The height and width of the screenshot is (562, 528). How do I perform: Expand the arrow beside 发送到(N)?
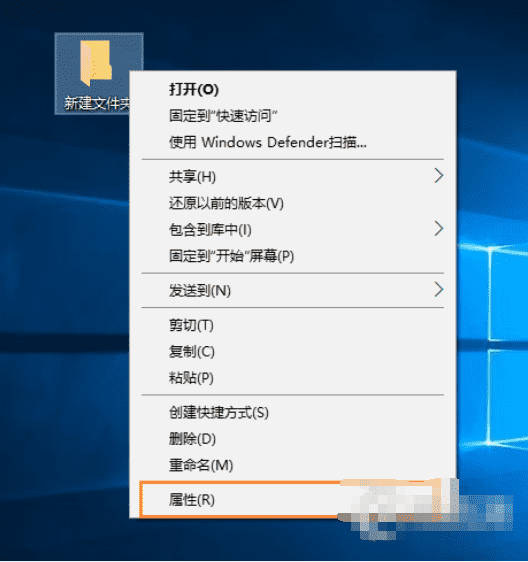439,290
